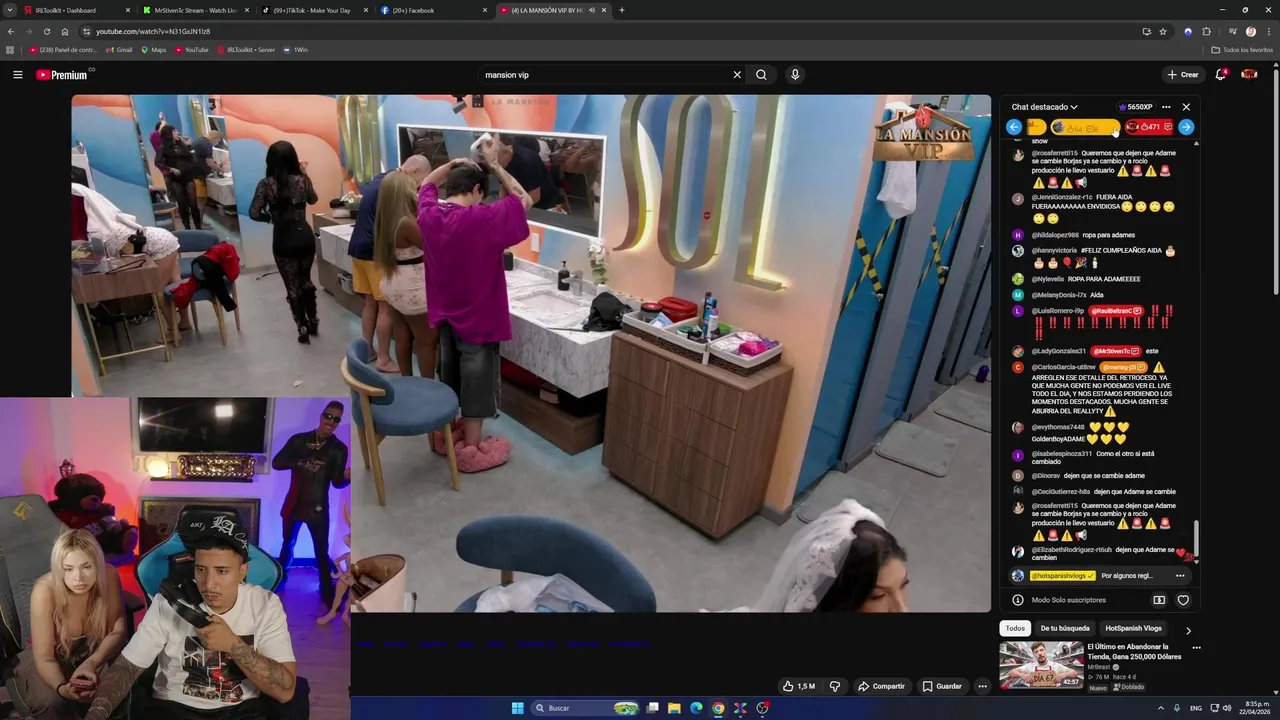Open more actions below the video

click(982, 686)
